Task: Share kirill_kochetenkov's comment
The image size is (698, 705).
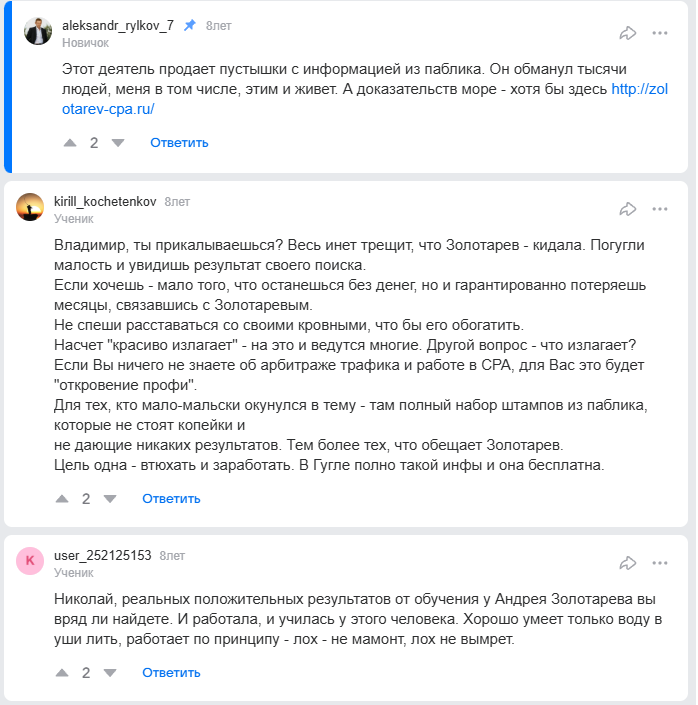Action: pos(628,208)
